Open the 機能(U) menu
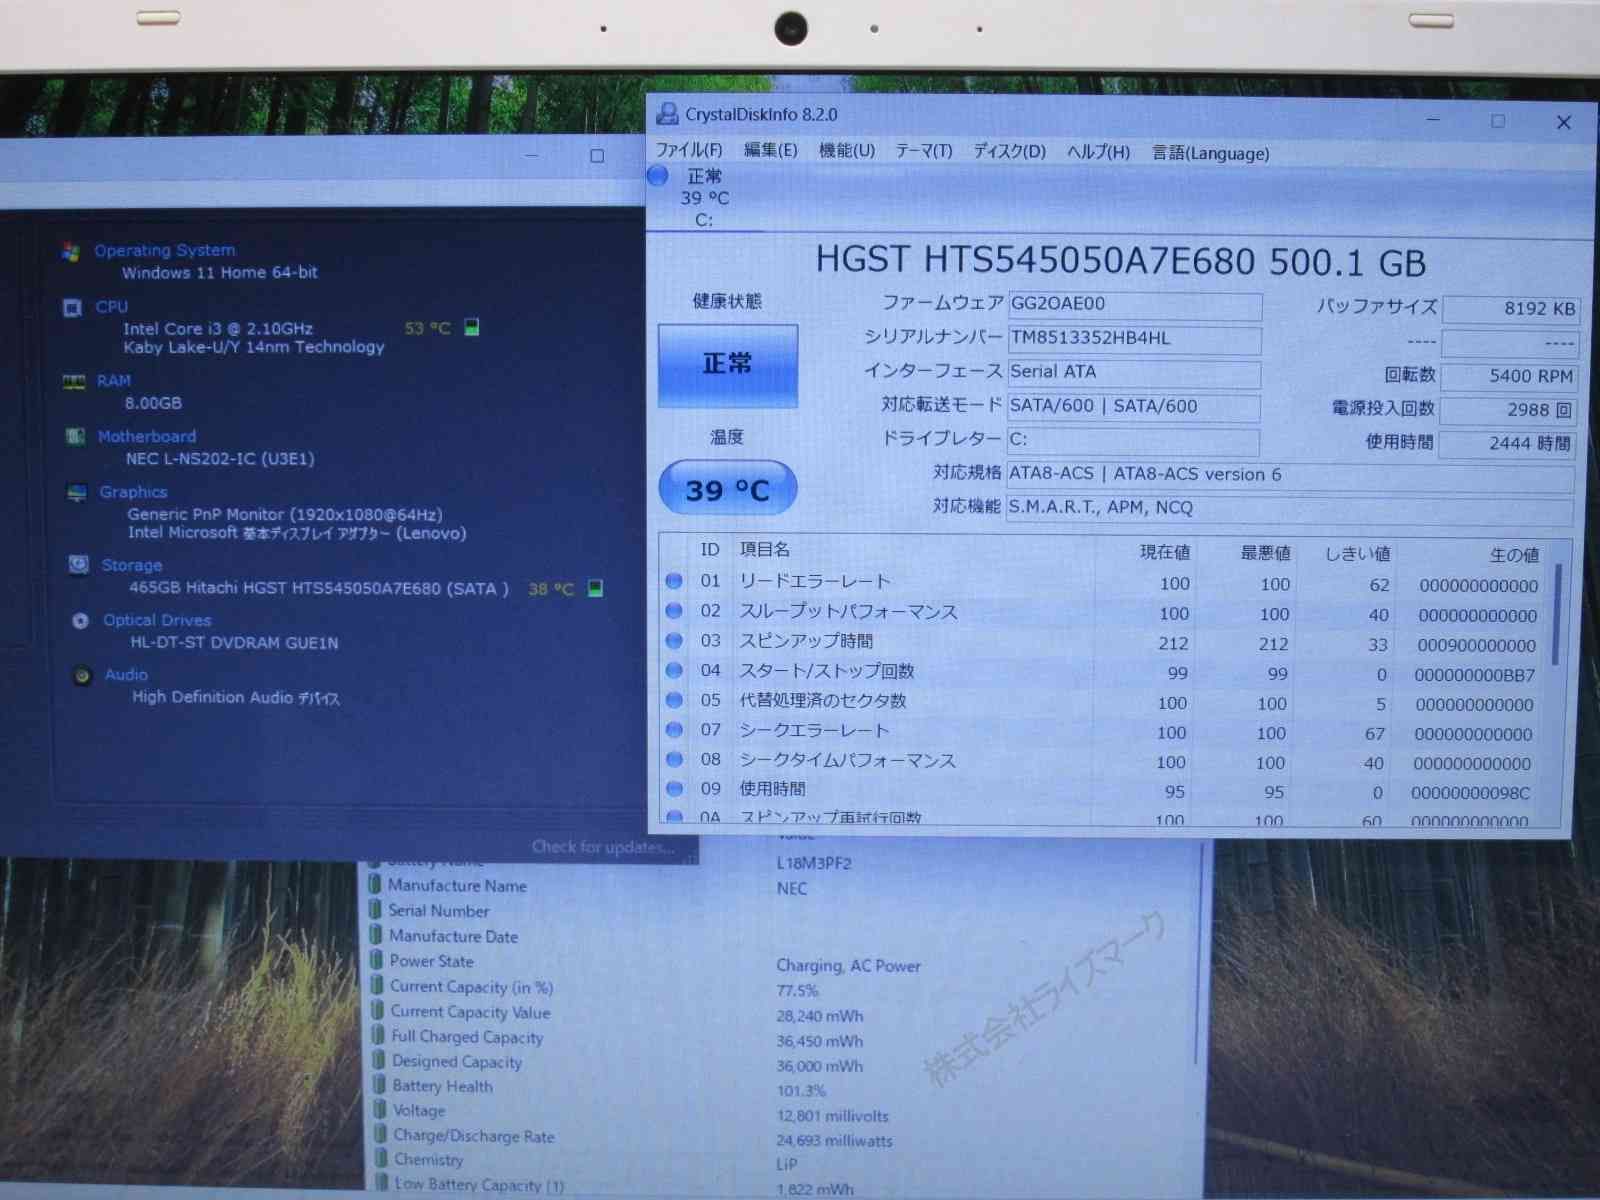 tap(846, 151)
